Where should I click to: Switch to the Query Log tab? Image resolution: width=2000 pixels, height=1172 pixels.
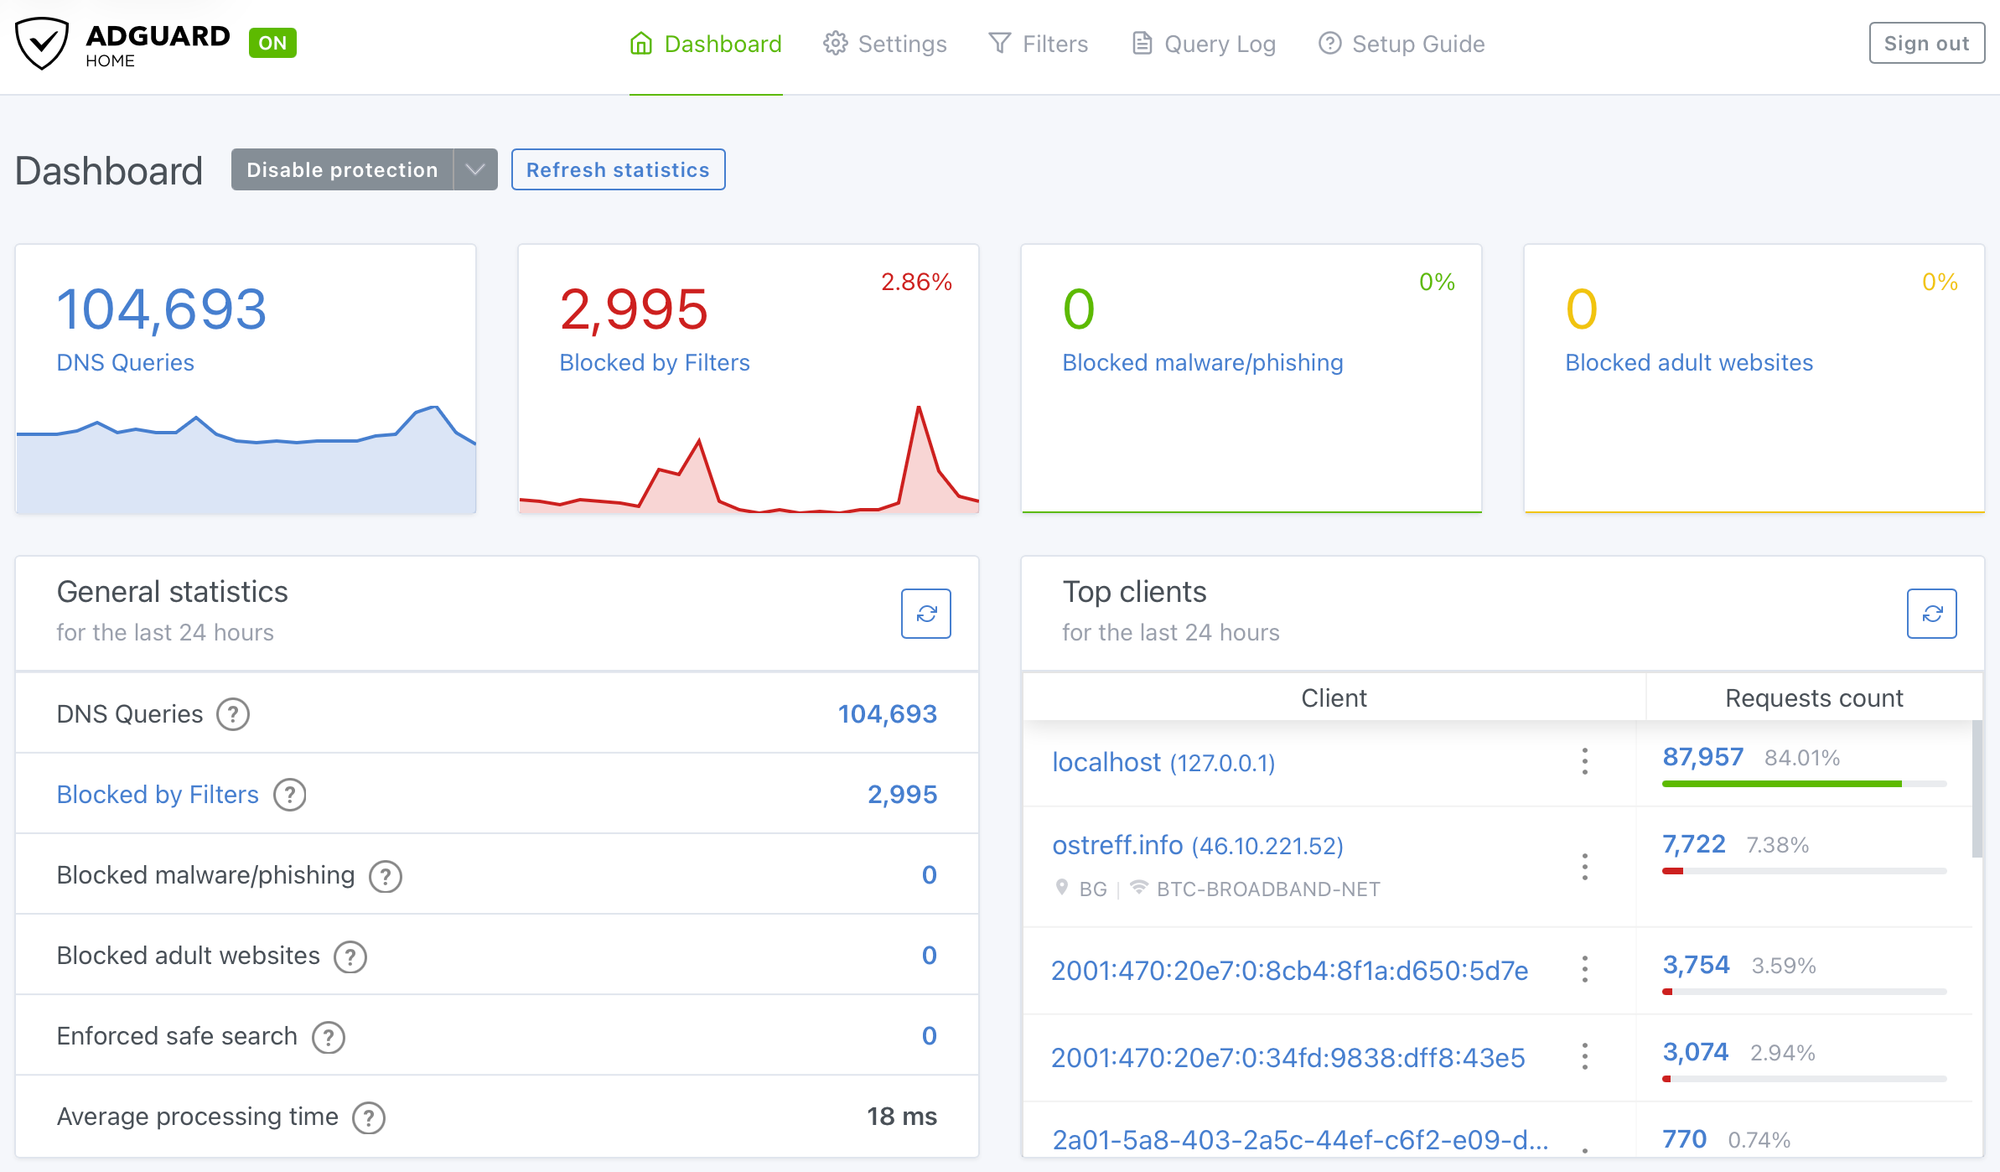coord(1204,44)
